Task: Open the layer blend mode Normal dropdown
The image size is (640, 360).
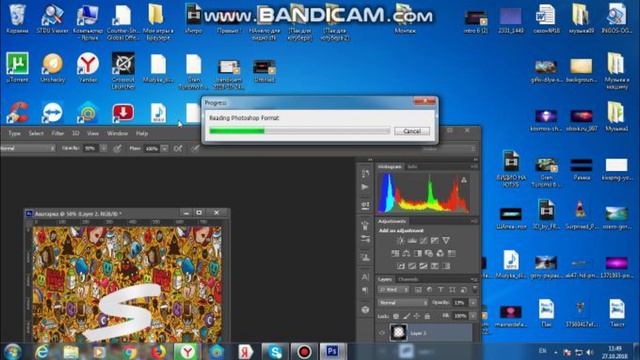Action: pyautogui.click(x=403, y=303)
